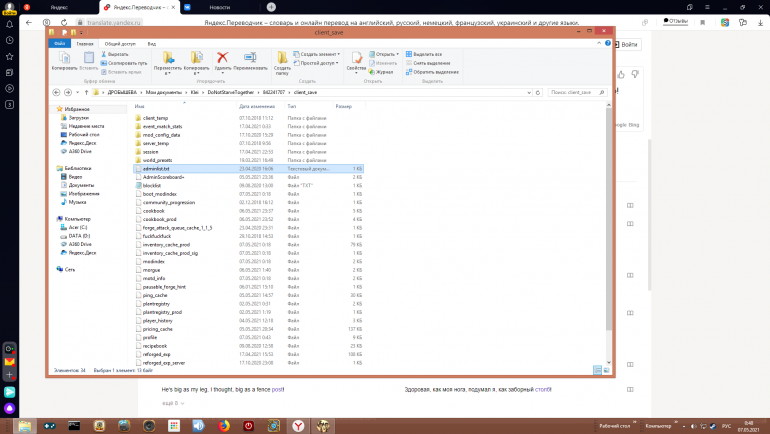
Task: Expand Простой доступ dropdown in ribbon
Action: click(x=316, y=63)
